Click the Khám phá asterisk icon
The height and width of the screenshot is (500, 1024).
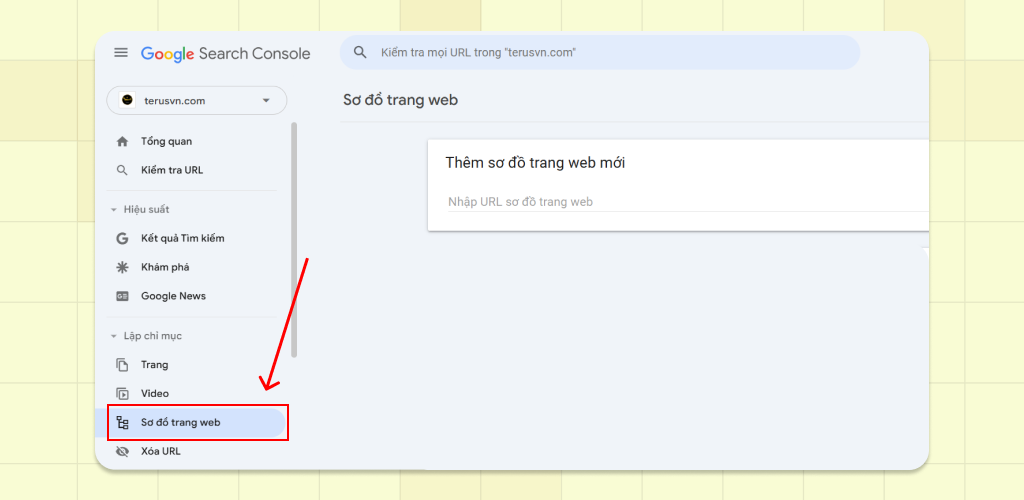click(122, 267)
